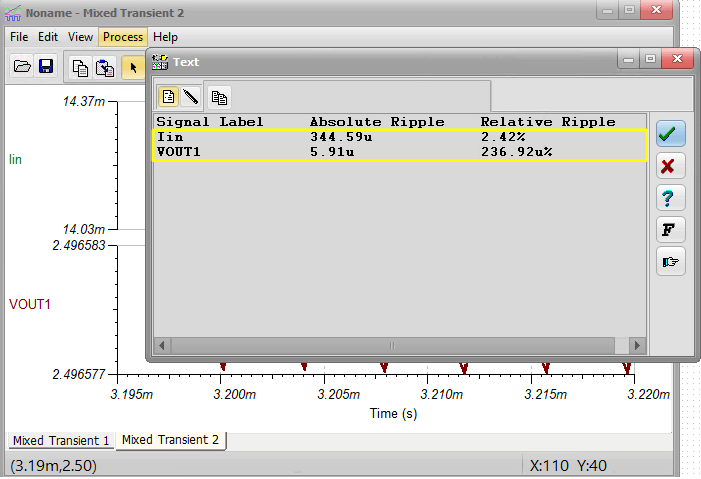
Task: Open help with the question mark button
Action: click(670, 198)
